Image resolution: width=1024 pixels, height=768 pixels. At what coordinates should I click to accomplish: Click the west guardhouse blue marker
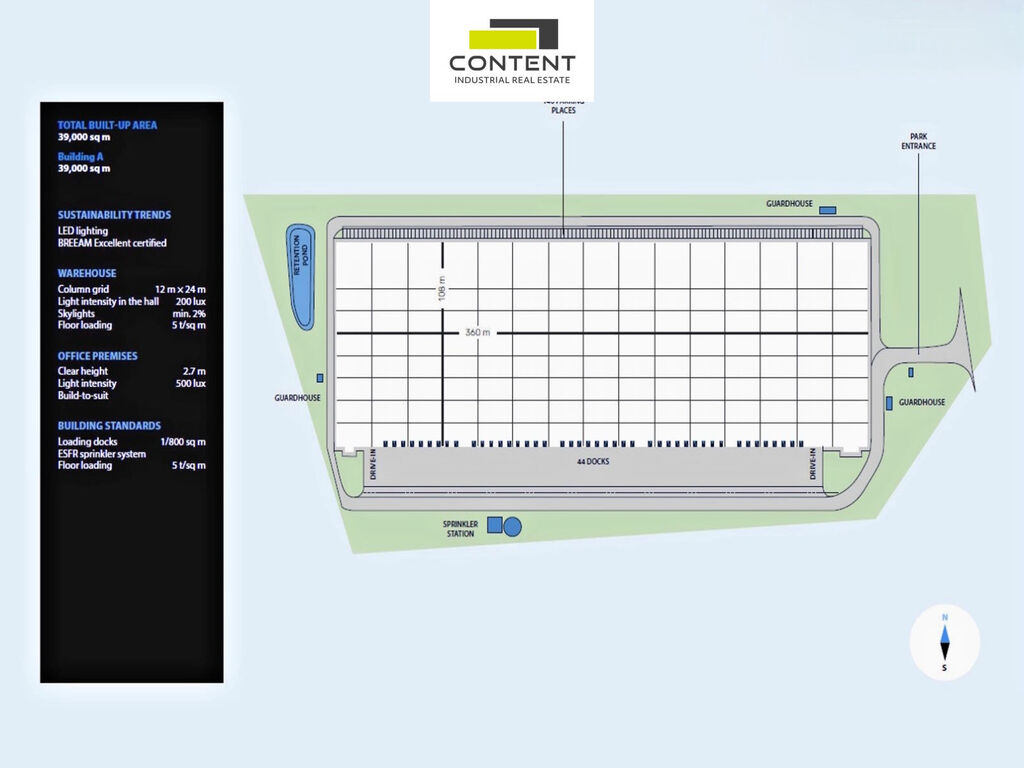320,377
